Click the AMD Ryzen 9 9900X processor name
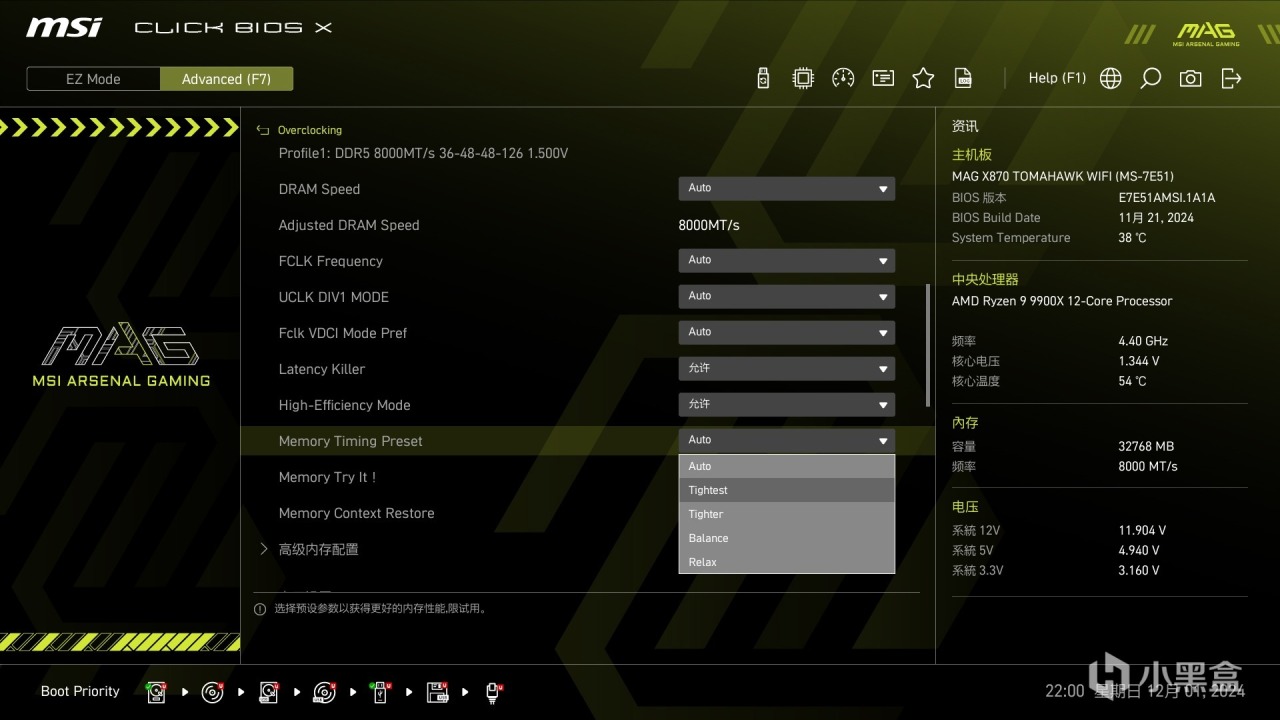Screen dimensions: 1280x720 click(x=1062, y=301)
